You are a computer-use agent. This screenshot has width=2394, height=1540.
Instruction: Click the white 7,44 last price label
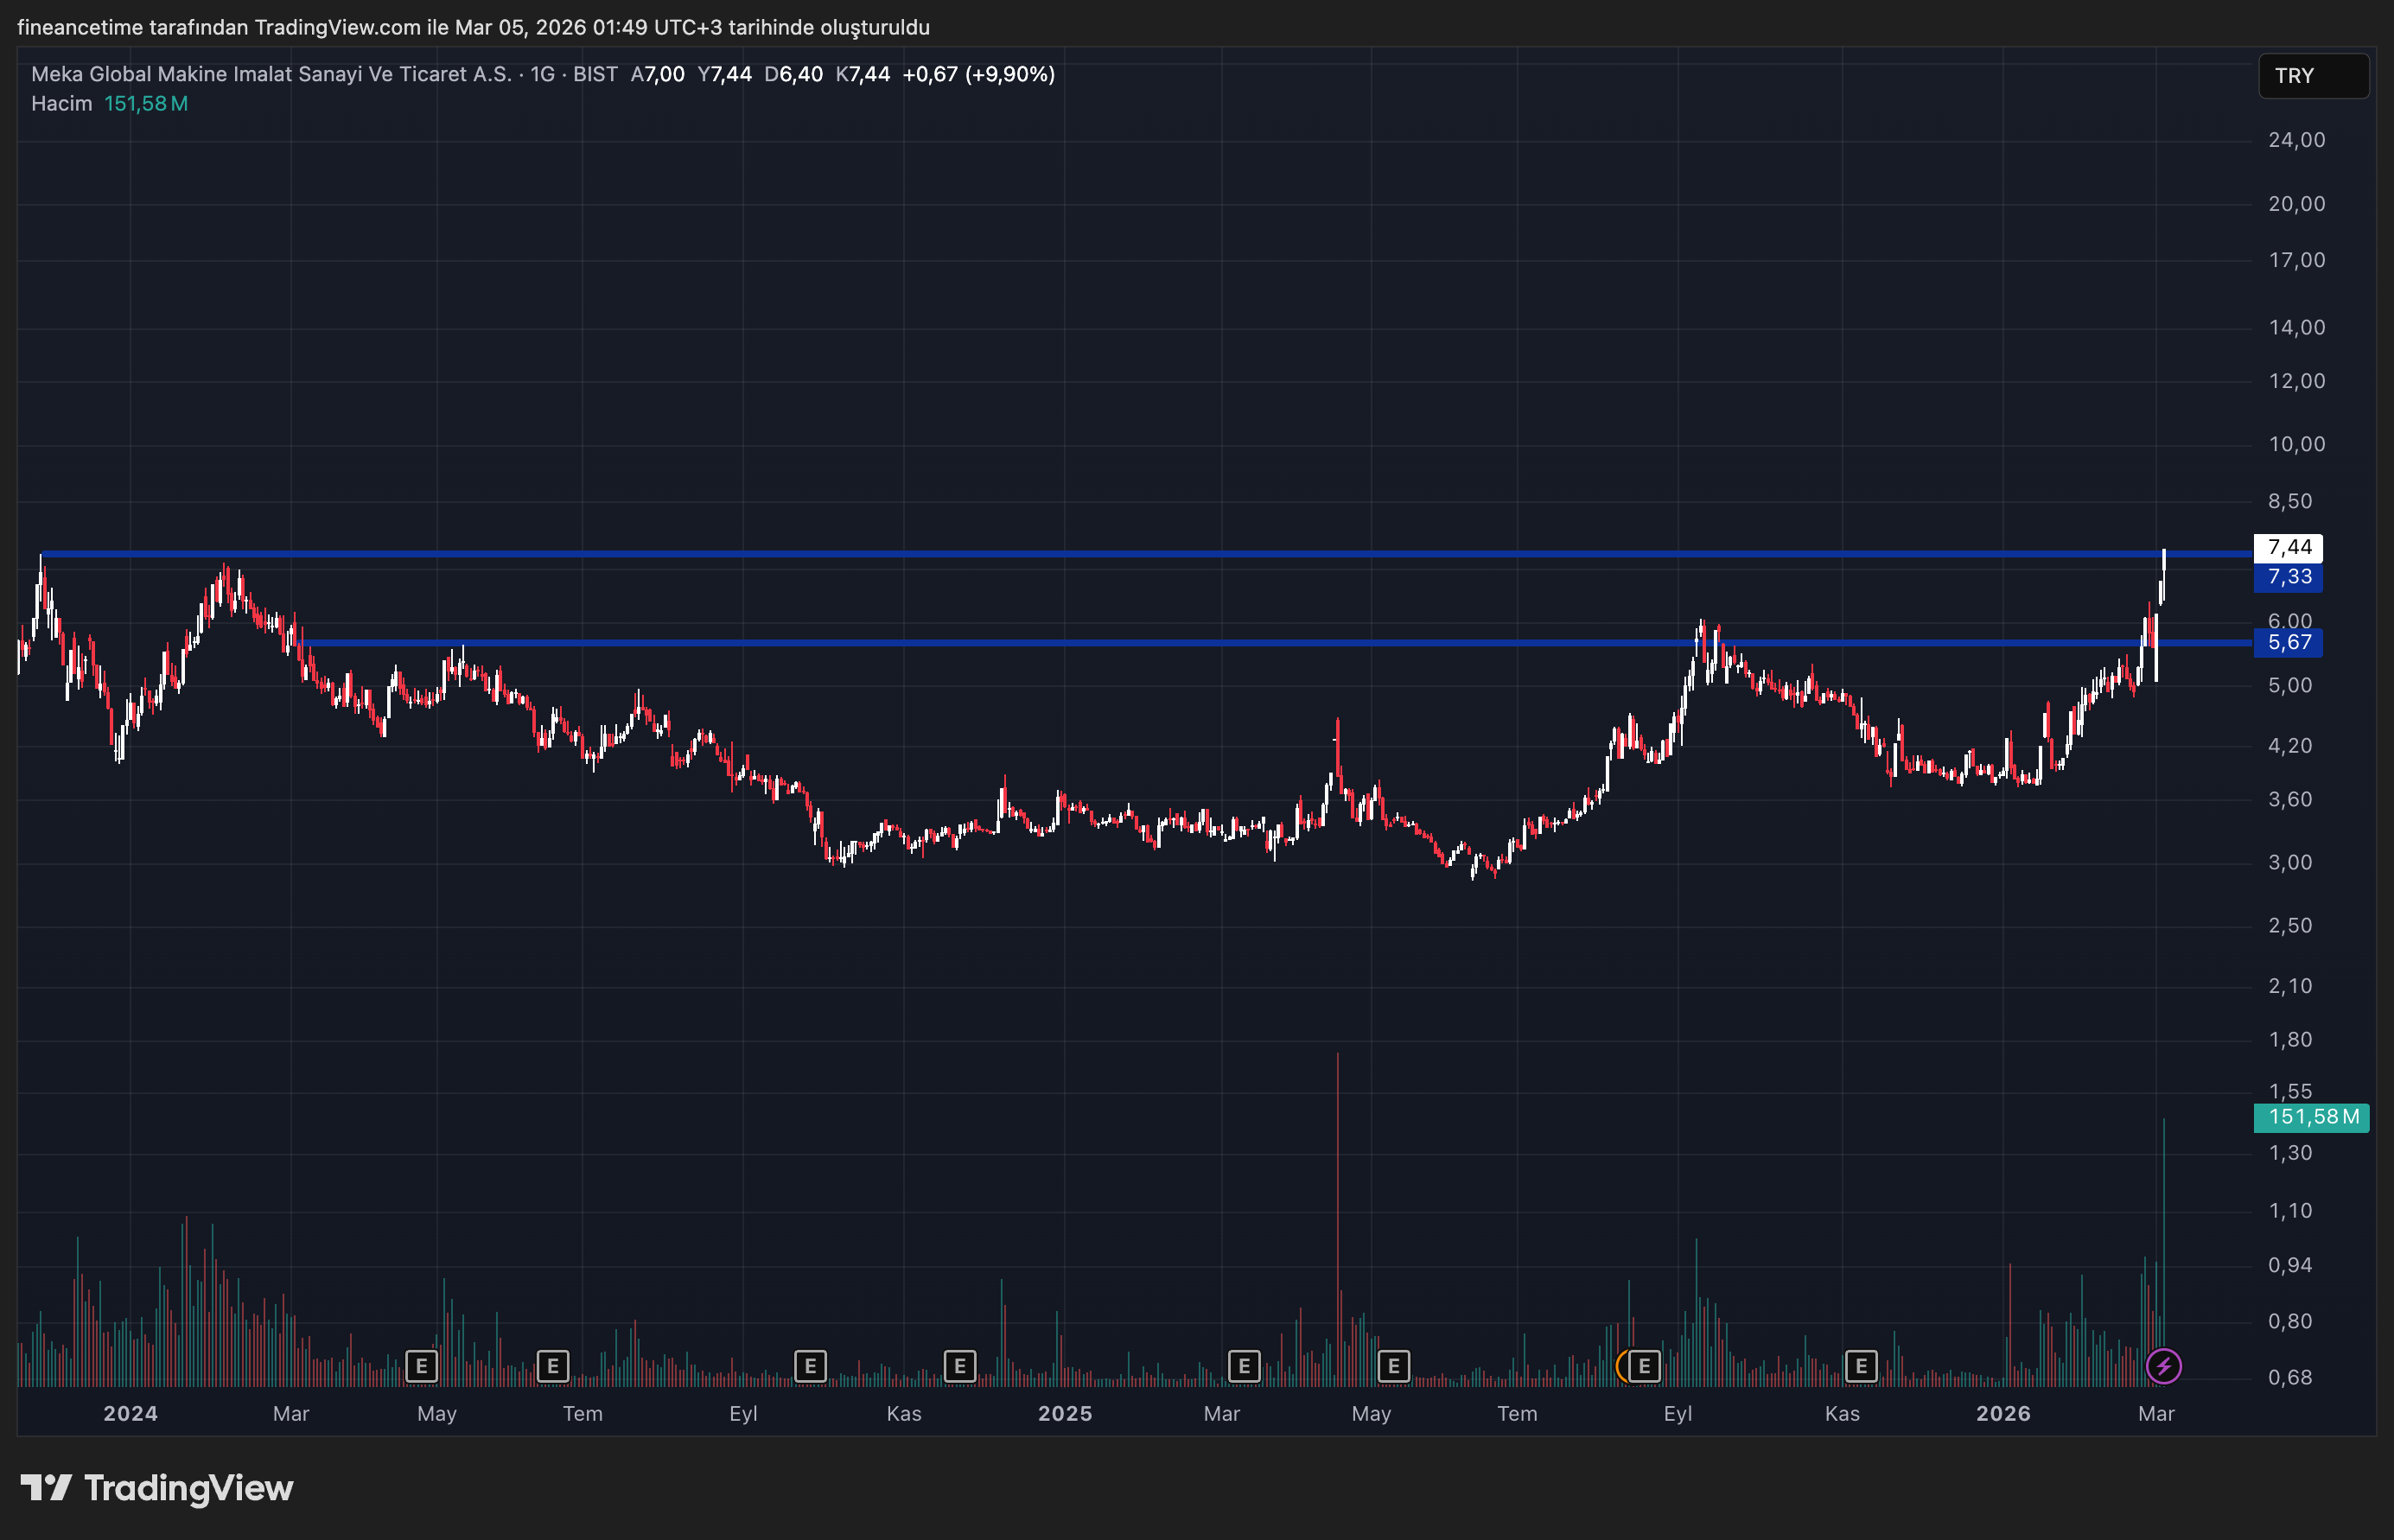point(2288,547)
